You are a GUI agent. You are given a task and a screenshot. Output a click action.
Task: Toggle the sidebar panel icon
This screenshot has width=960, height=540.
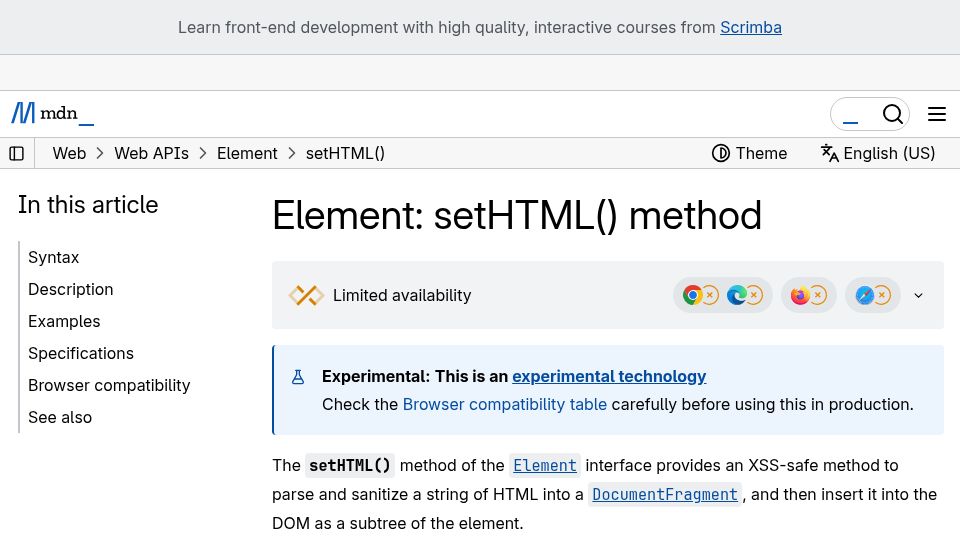pos(17,153)
